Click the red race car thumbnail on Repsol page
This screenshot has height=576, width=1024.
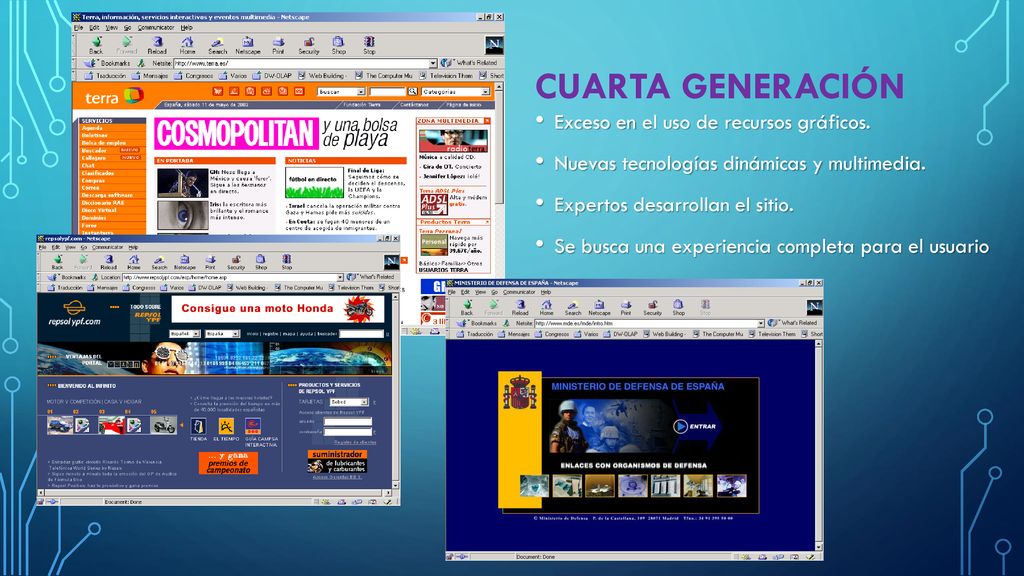click(111, 426)
